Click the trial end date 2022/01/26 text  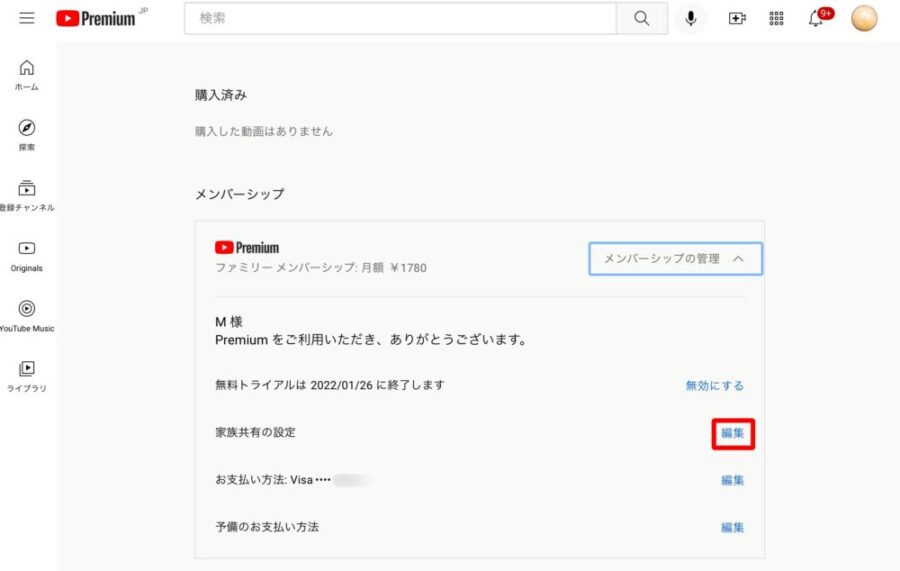342,385
